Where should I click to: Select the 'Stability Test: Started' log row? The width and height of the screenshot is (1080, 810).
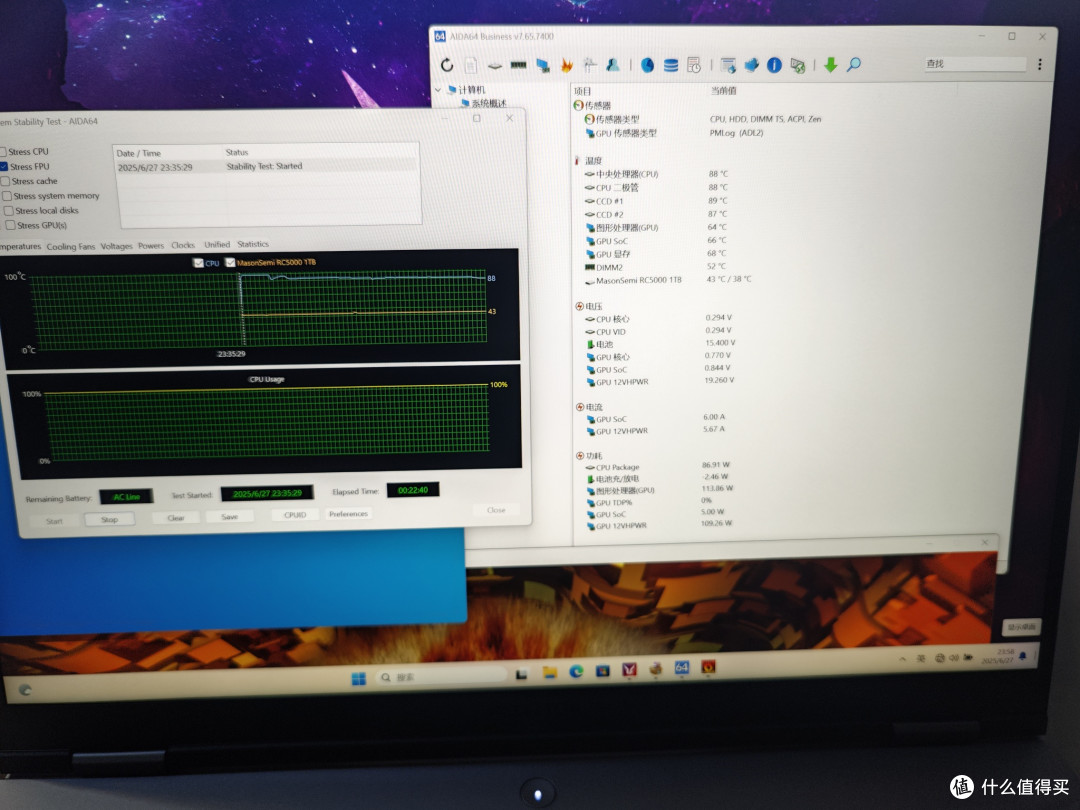click(x=267, y=166)
